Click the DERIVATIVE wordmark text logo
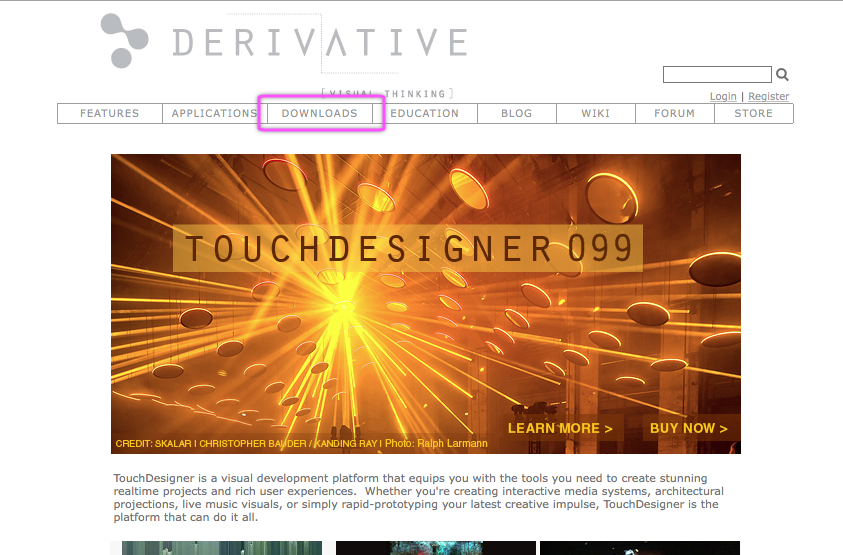 (x=319, y=42)
